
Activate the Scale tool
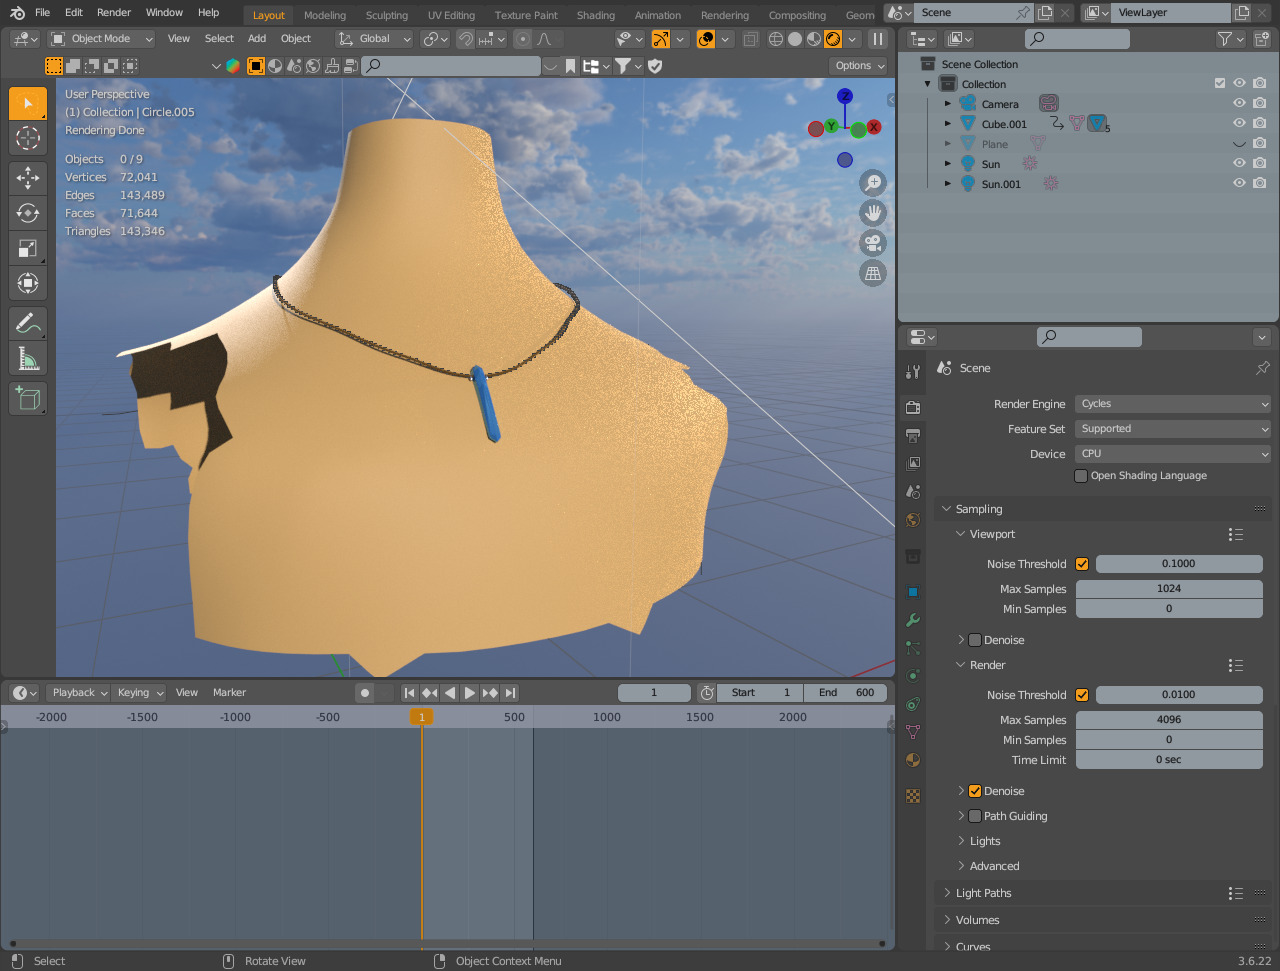(x=28, y=248)
